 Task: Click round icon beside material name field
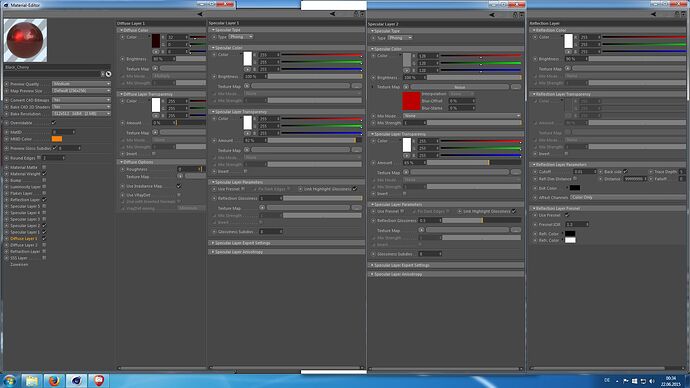coord(108,74)
